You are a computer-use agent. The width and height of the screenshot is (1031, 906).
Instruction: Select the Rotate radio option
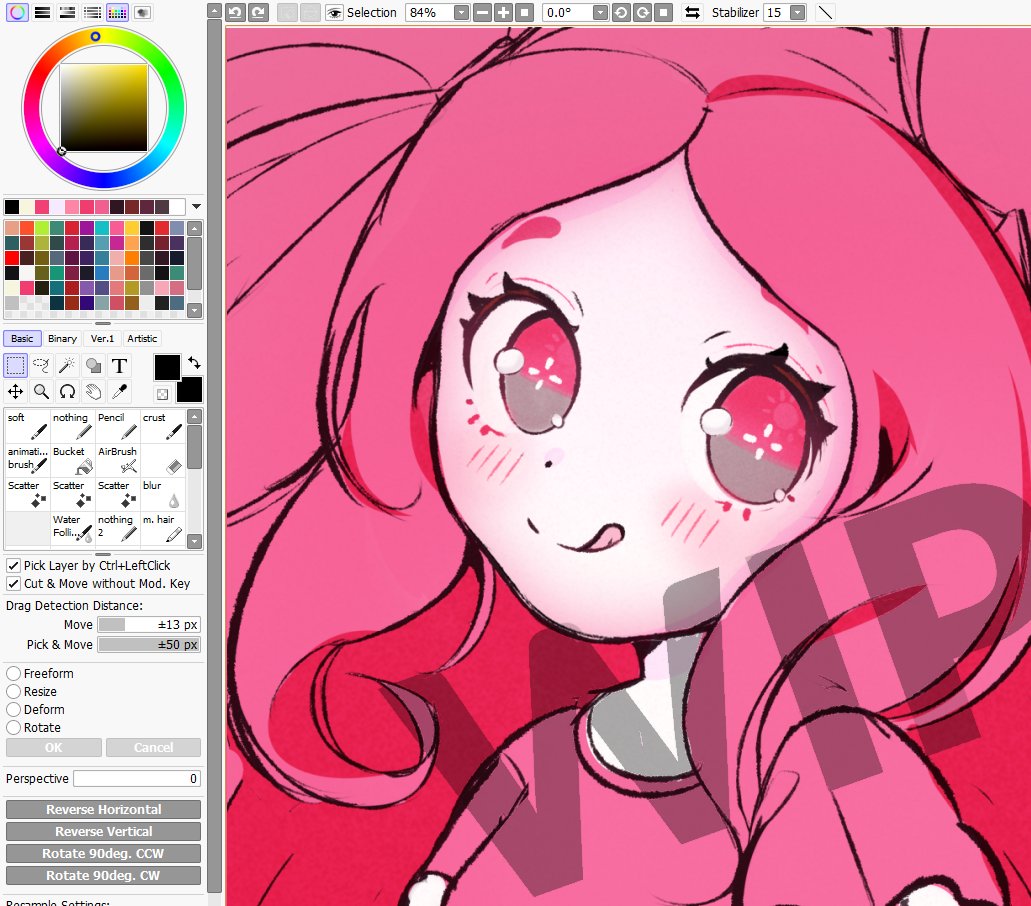[13, 728]
